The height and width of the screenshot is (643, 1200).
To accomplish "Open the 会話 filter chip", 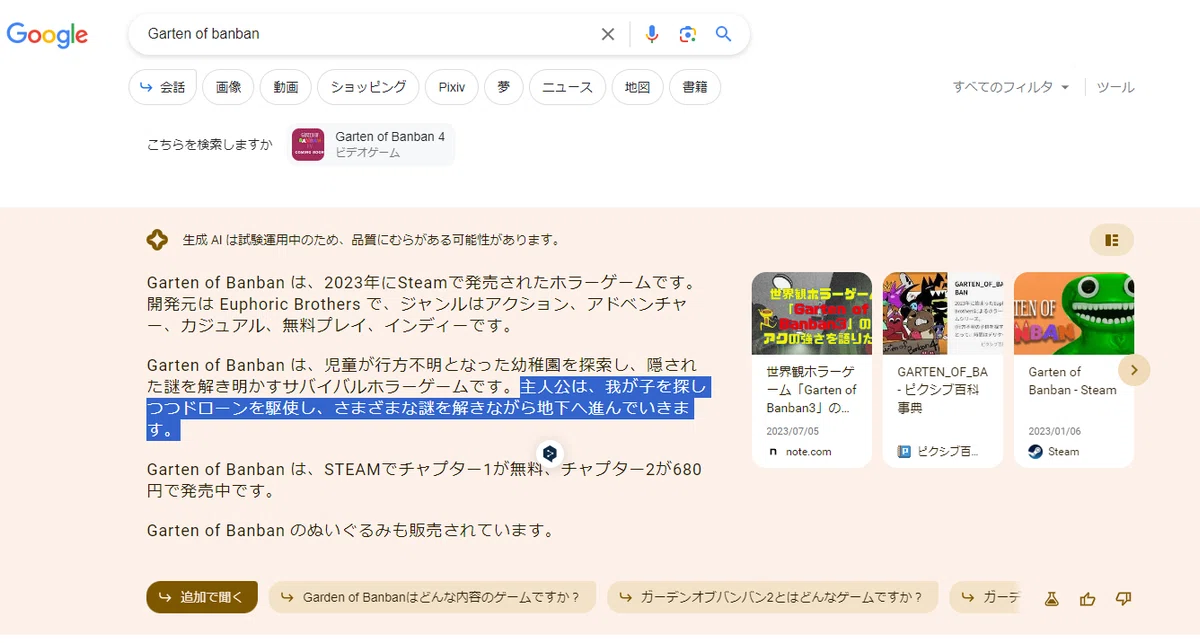I will [162, 87].
